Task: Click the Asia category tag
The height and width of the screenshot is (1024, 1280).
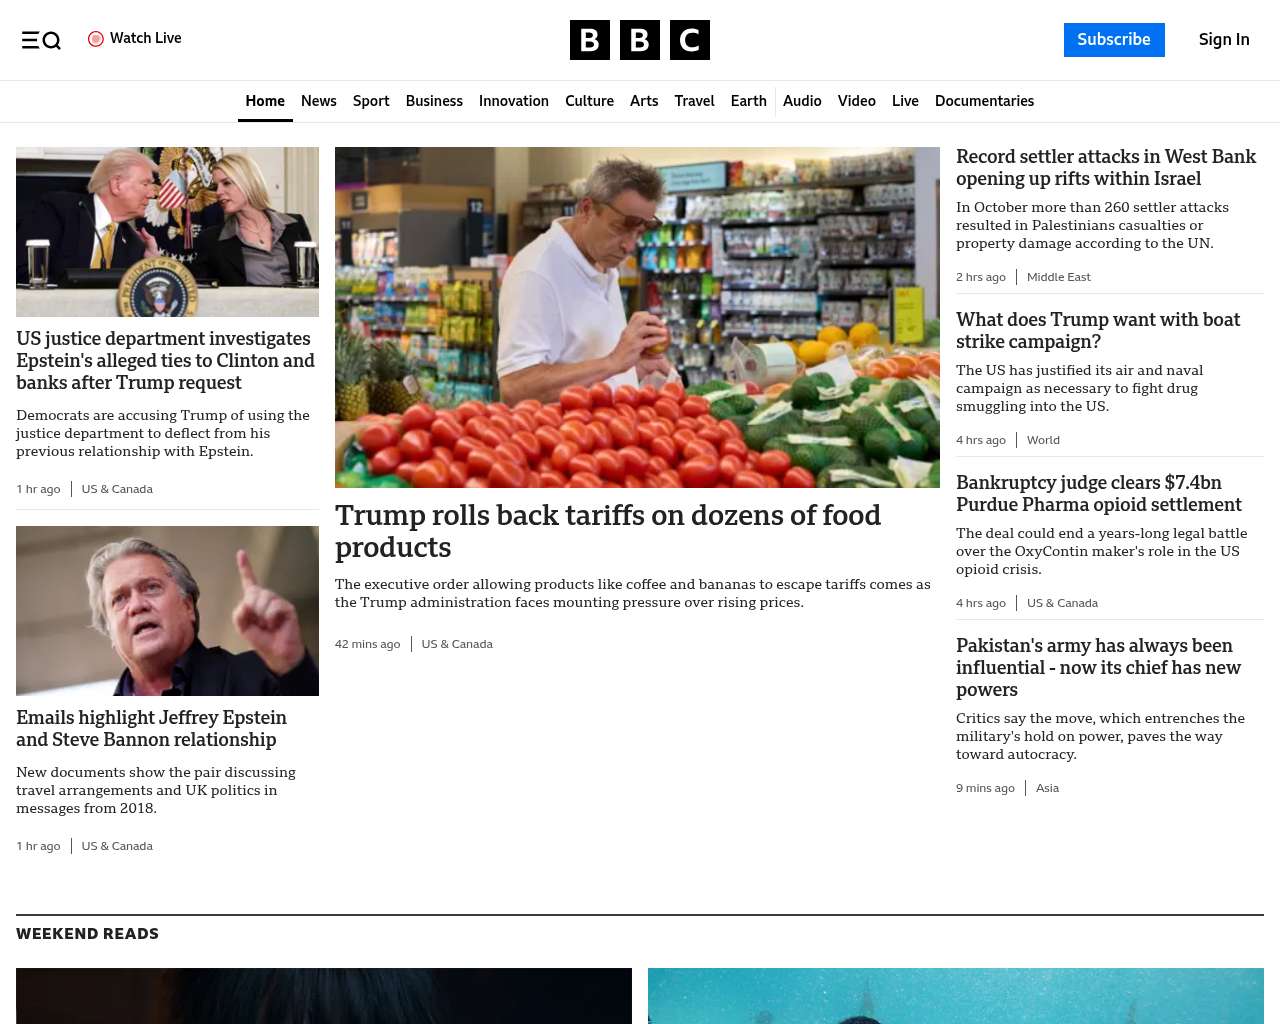Action: 1047,788
